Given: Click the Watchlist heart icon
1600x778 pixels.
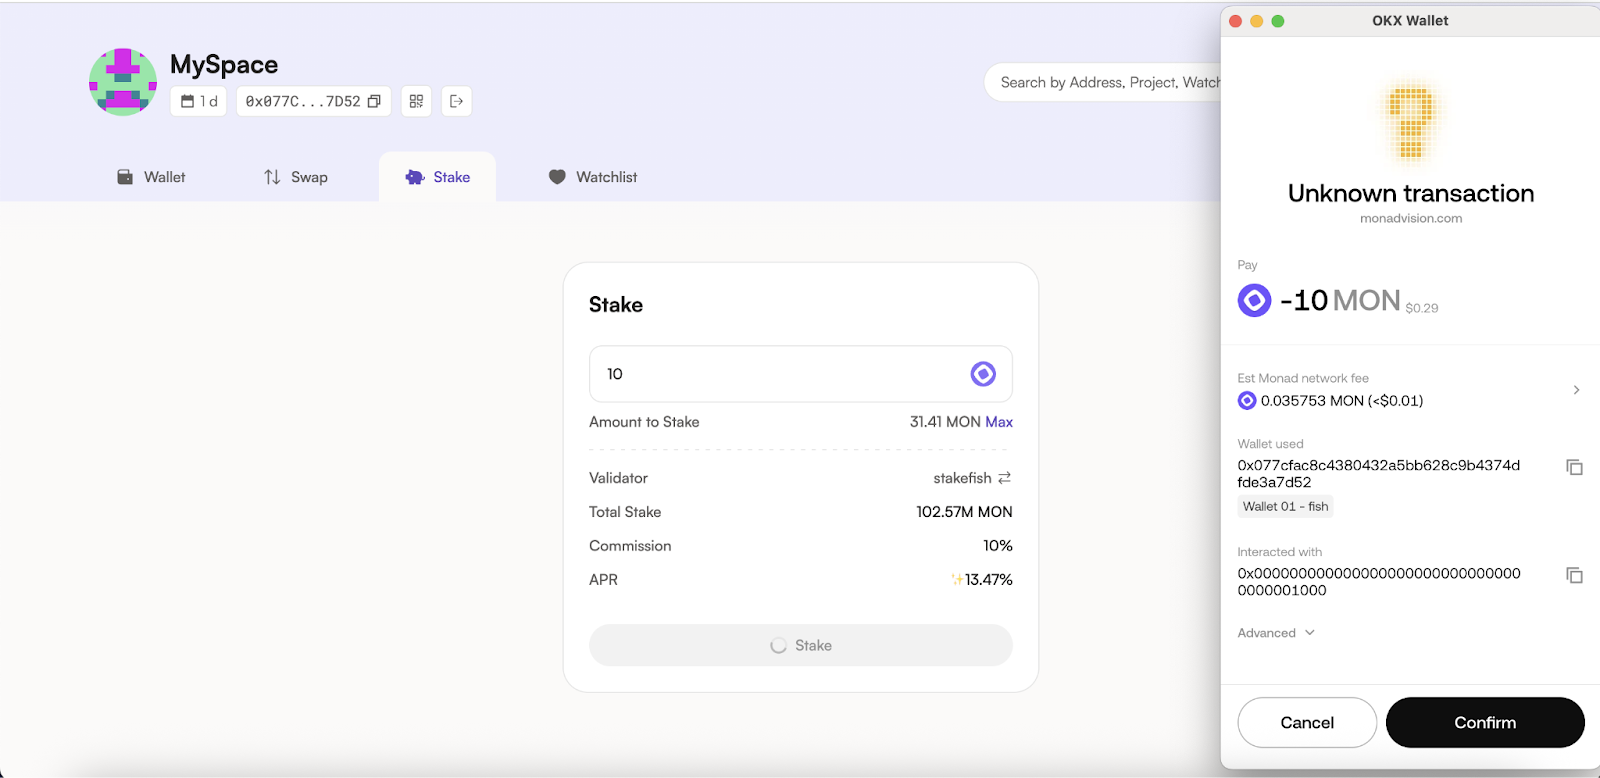Looking at the screenshot, I should point(557,177).
